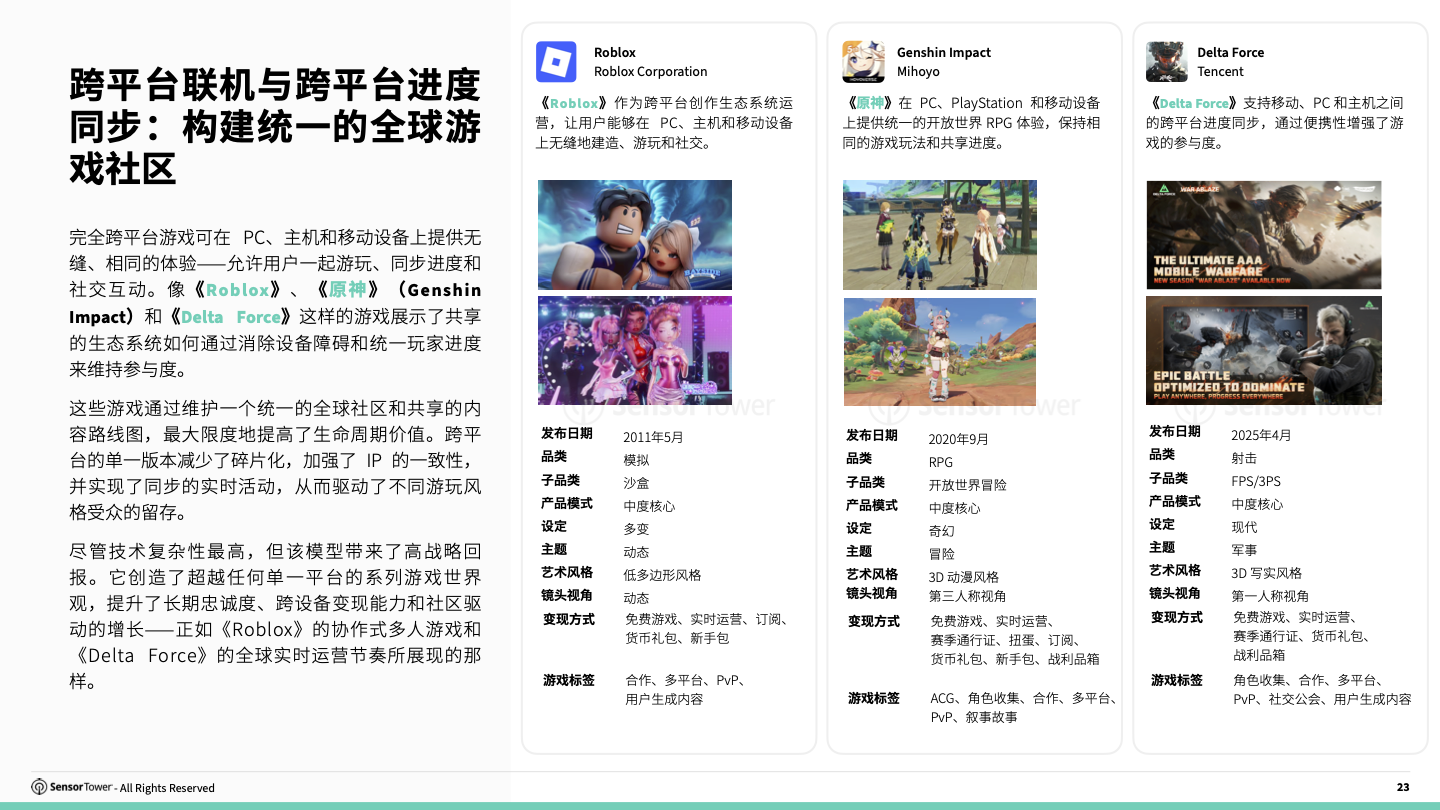
Task: Click the Genshin Impact app icon
Action: (x=863, y=61)
